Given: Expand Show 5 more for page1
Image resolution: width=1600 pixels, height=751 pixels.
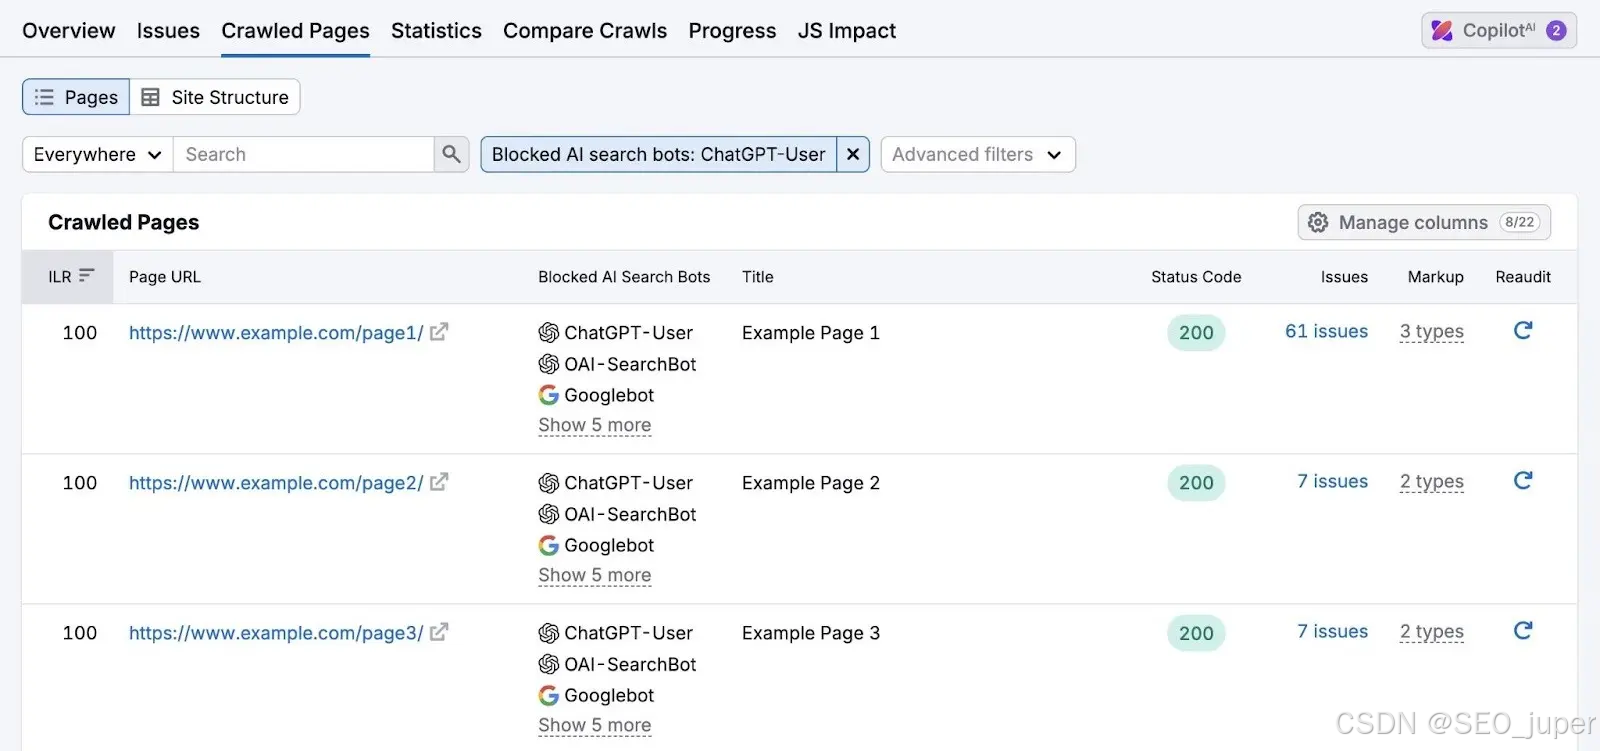Looking at the screenshot, I should (595, 425).
